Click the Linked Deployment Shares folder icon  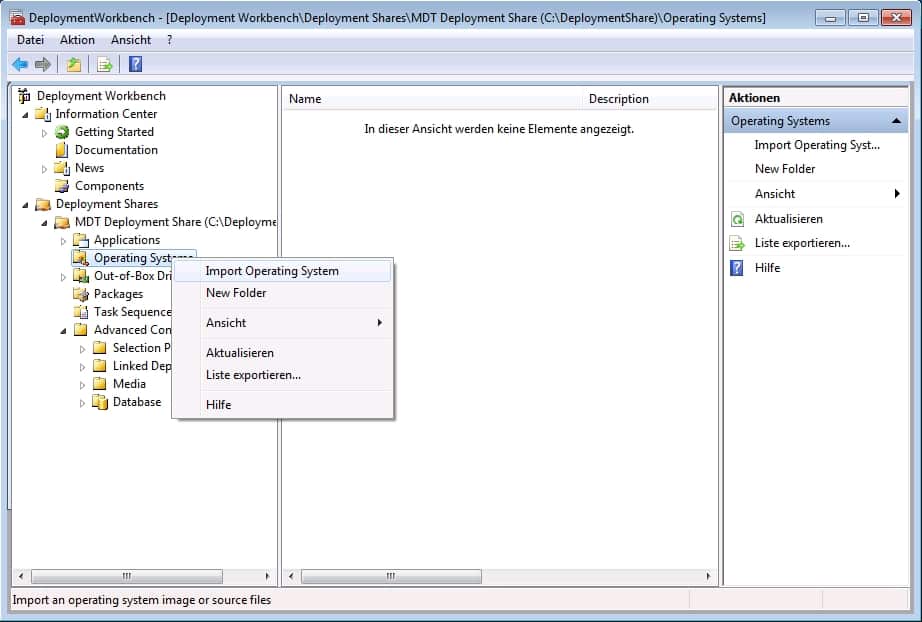(100, 366)
